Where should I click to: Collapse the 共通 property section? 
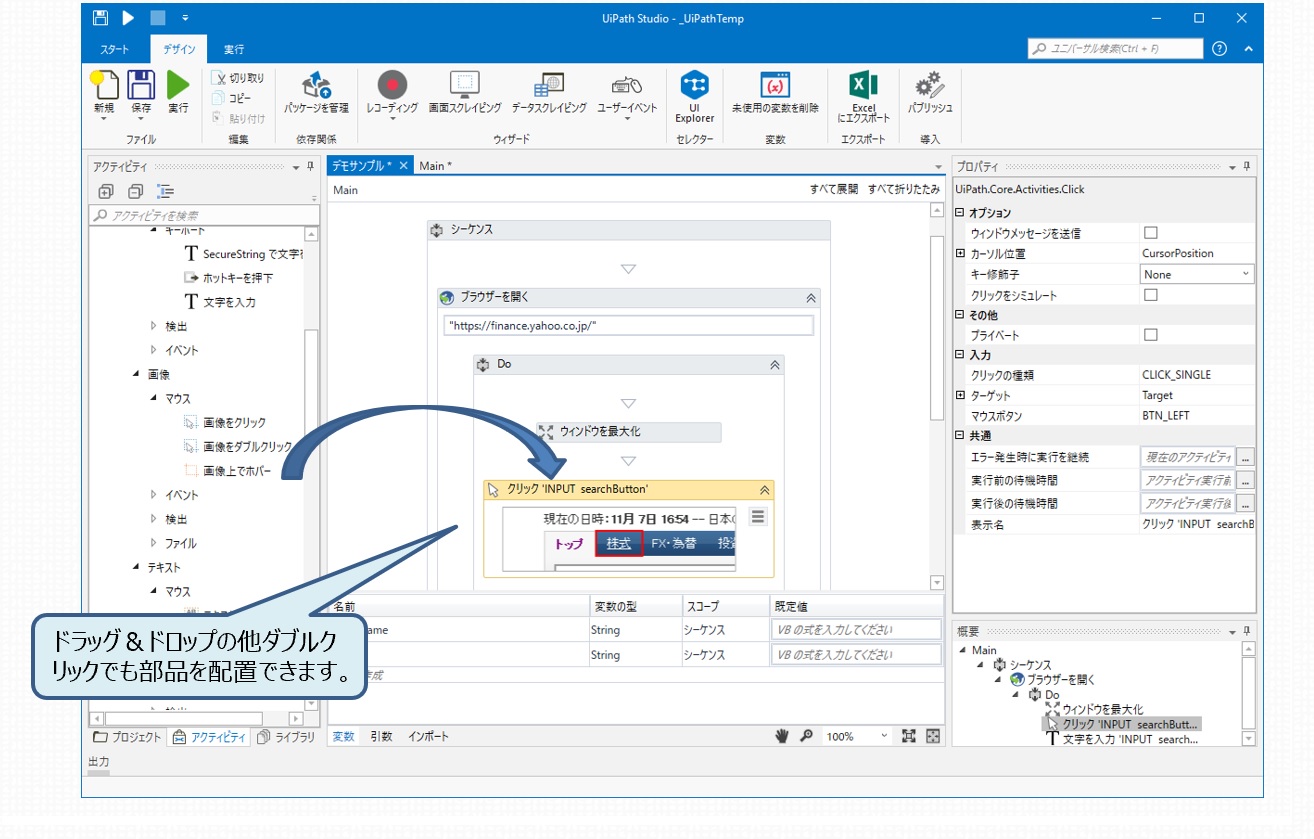(961, 436)
